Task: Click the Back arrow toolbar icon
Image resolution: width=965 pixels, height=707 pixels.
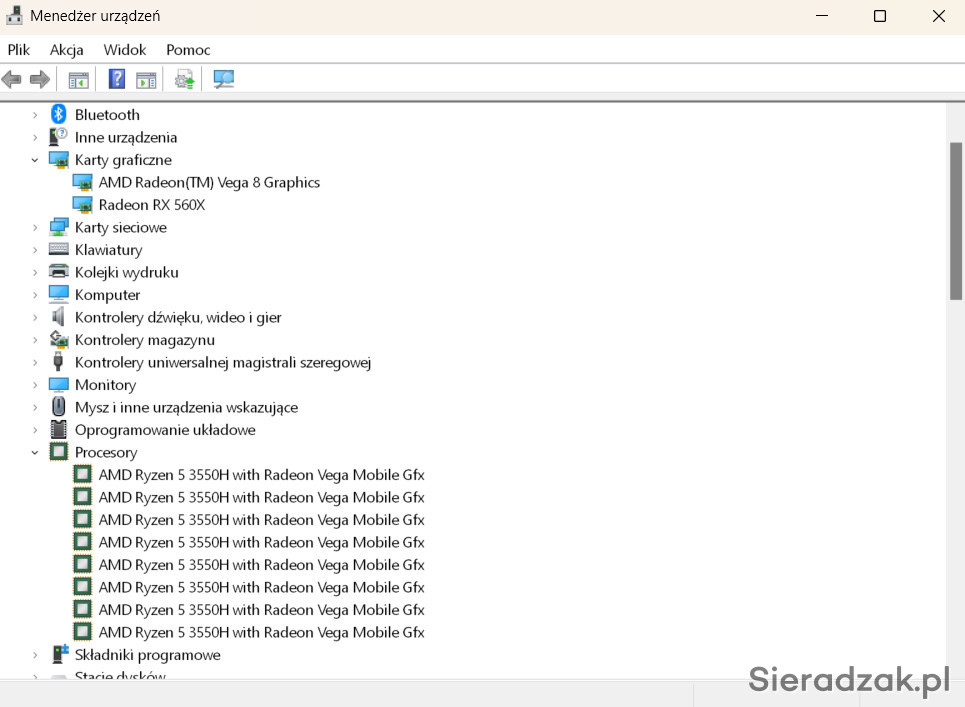Action: pos(12,79)
